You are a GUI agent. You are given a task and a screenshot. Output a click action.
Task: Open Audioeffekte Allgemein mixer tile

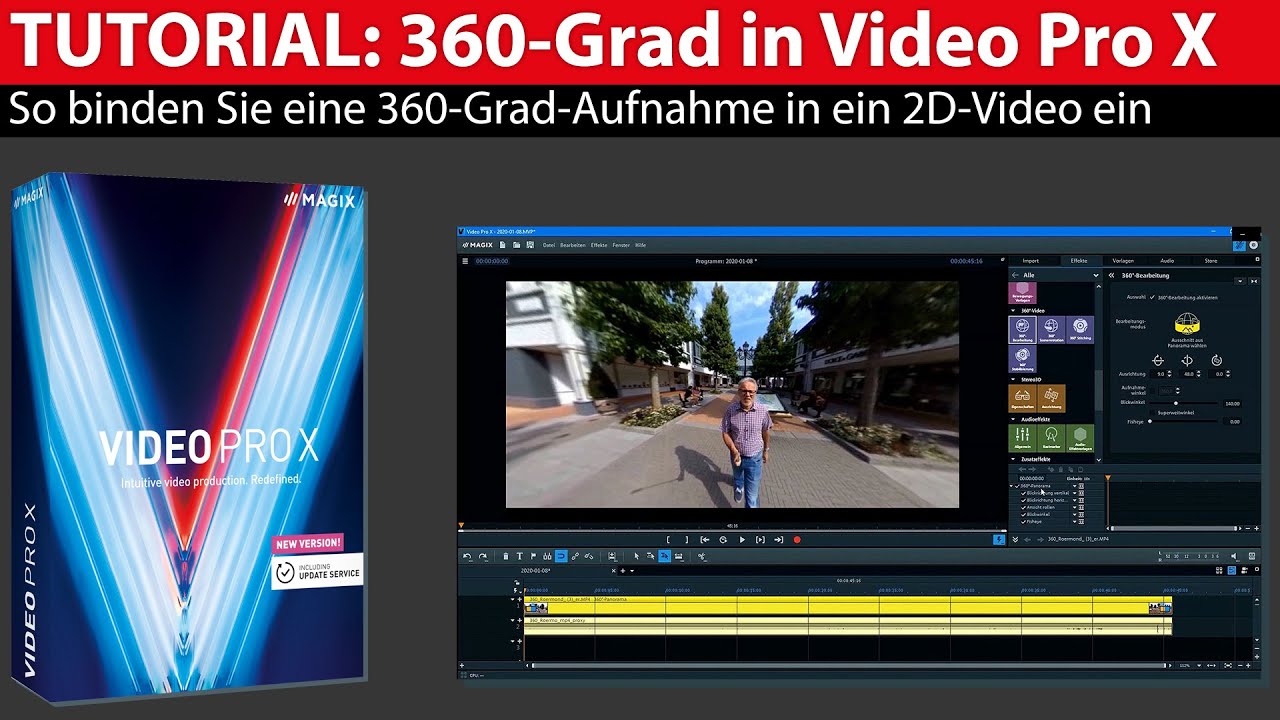pos(1023,438)
